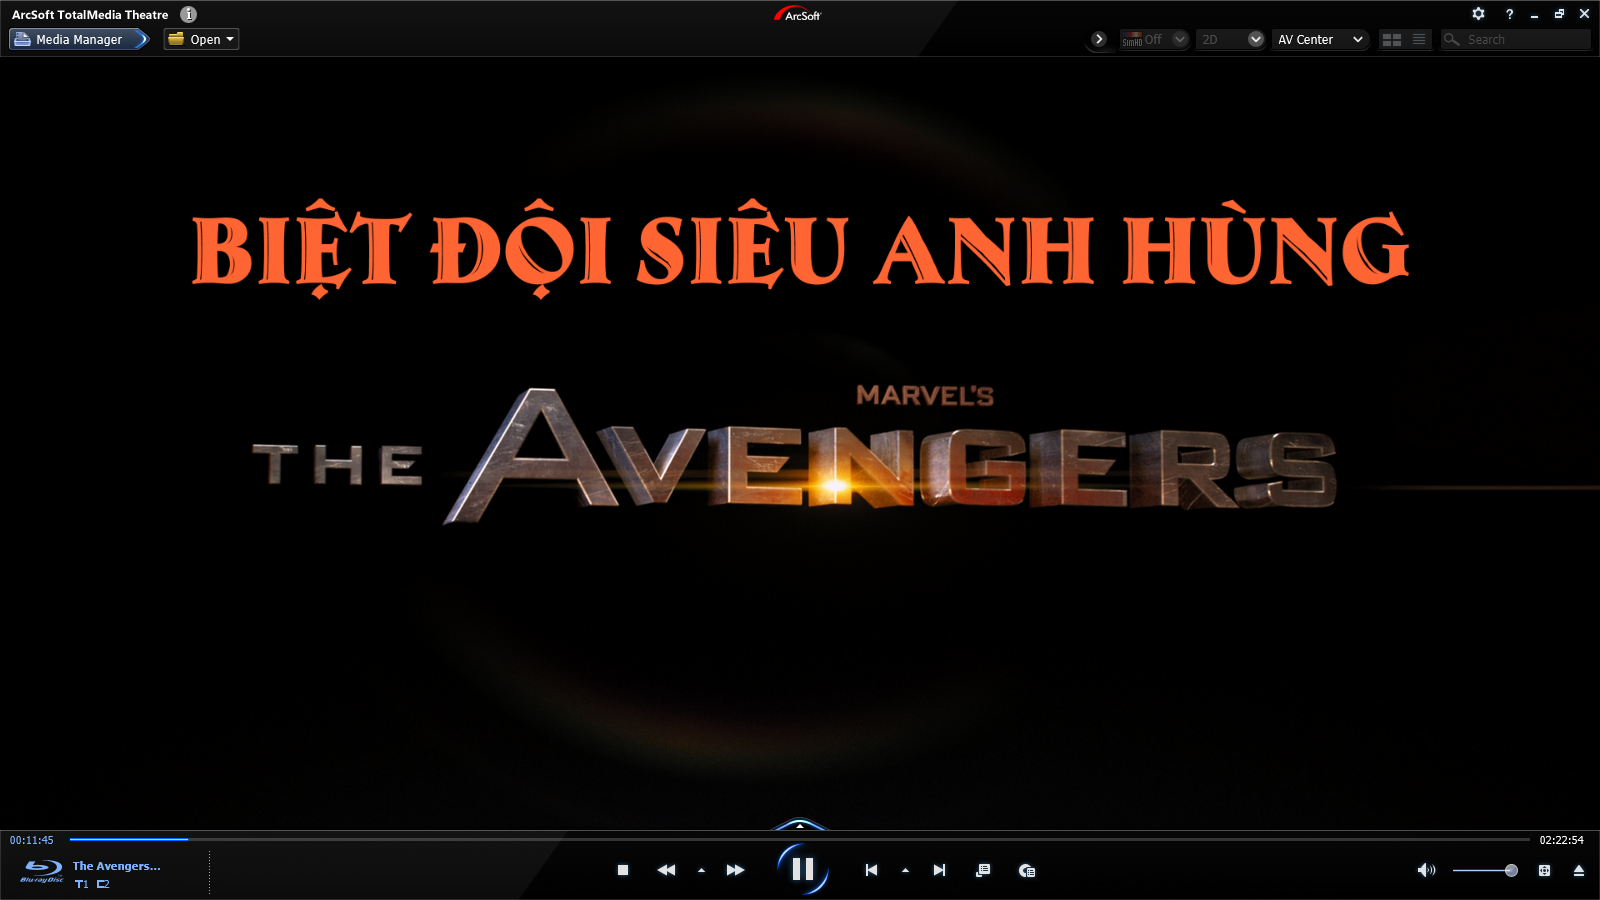
Task: Open the pop-up menu icon
Action: pyautogui.click(x=983, y=870)
